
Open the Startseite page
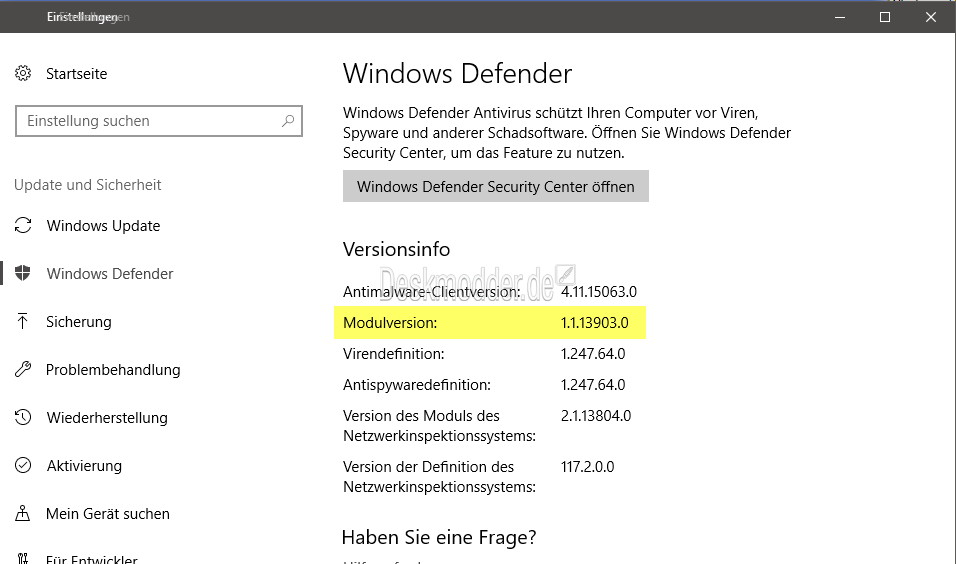tap(76, 74)
